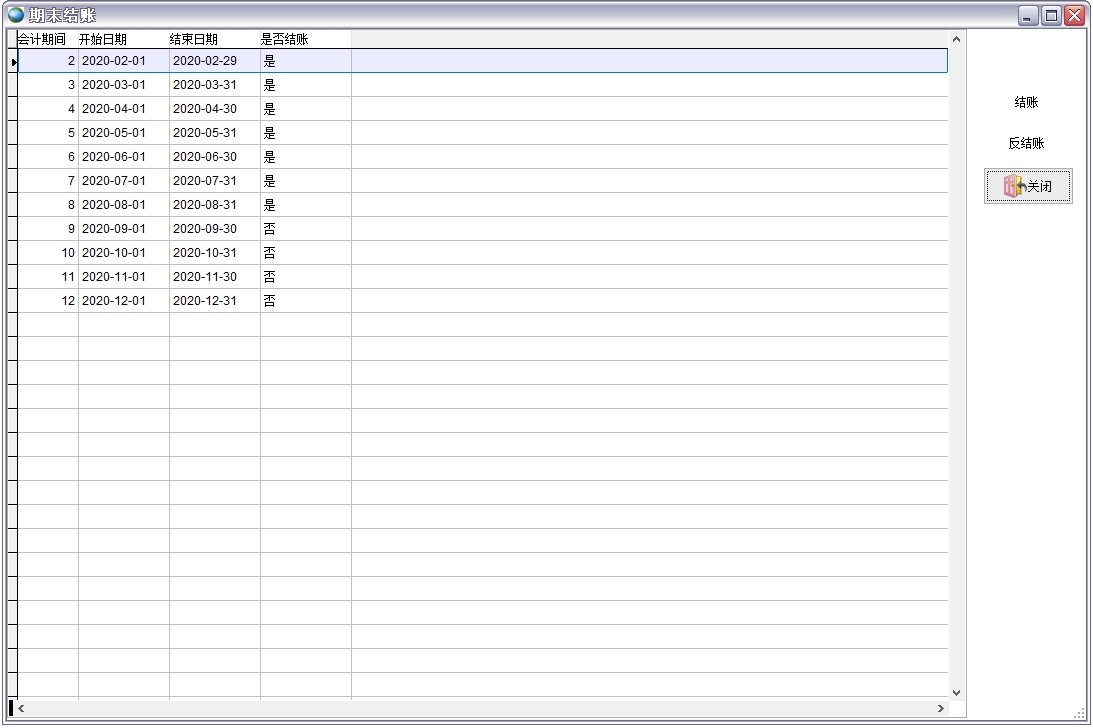Maximize the 期末结账 window
This screenshot has width=1093, height=728.
coord(1051,15)
